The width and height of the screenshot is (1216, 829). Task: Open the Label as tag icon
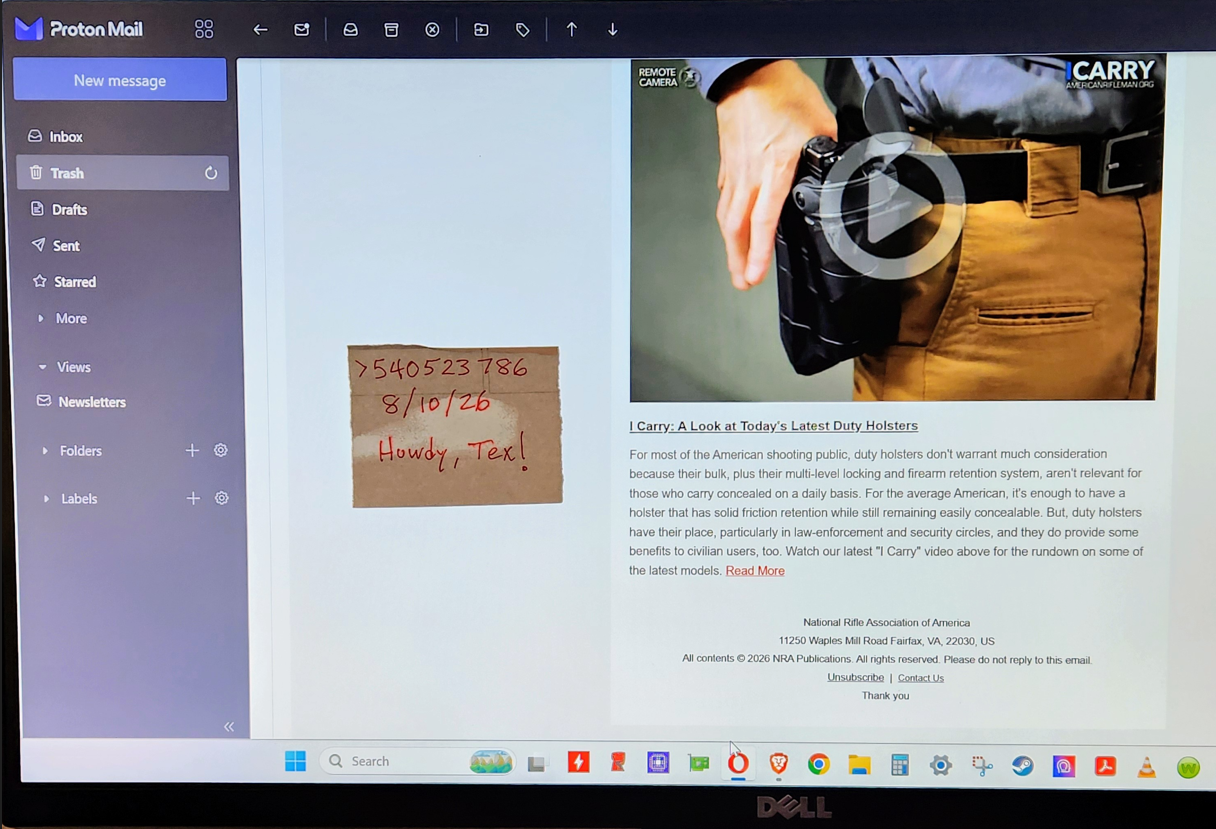click(x=522, y=30)
